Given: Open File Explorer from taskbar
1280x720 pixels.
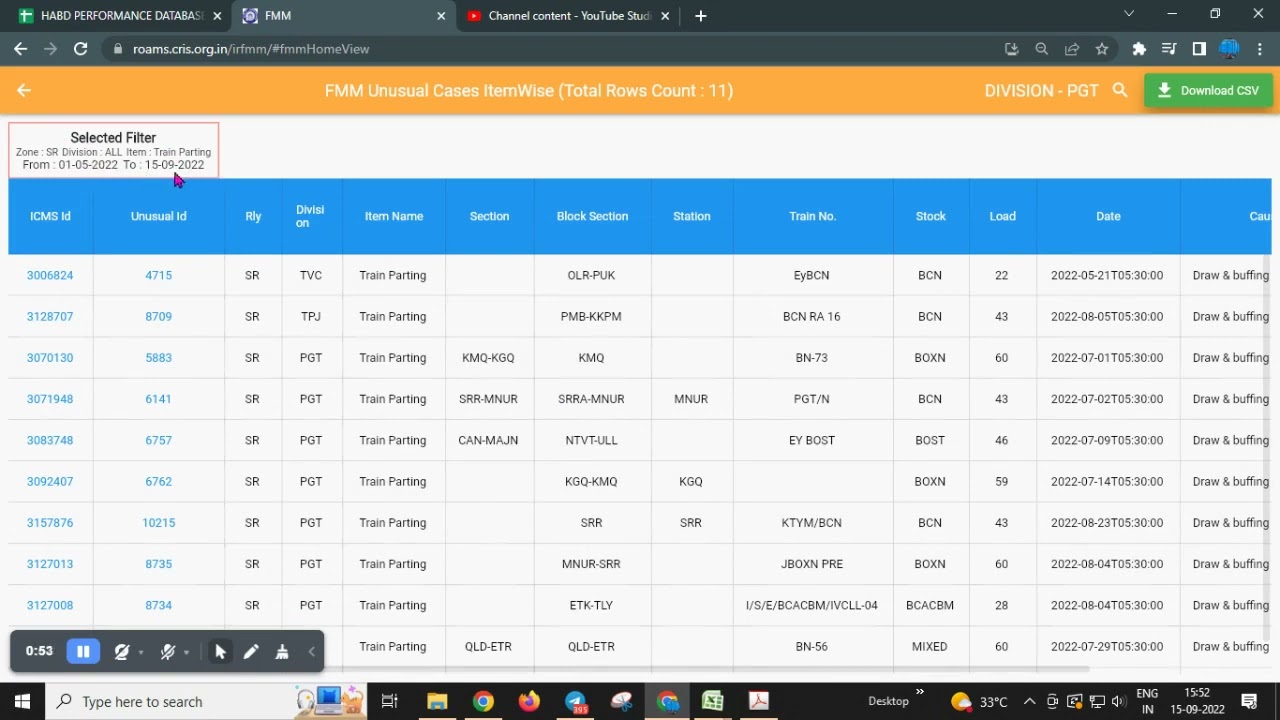Looking at the screenshot, I should 437,701.
